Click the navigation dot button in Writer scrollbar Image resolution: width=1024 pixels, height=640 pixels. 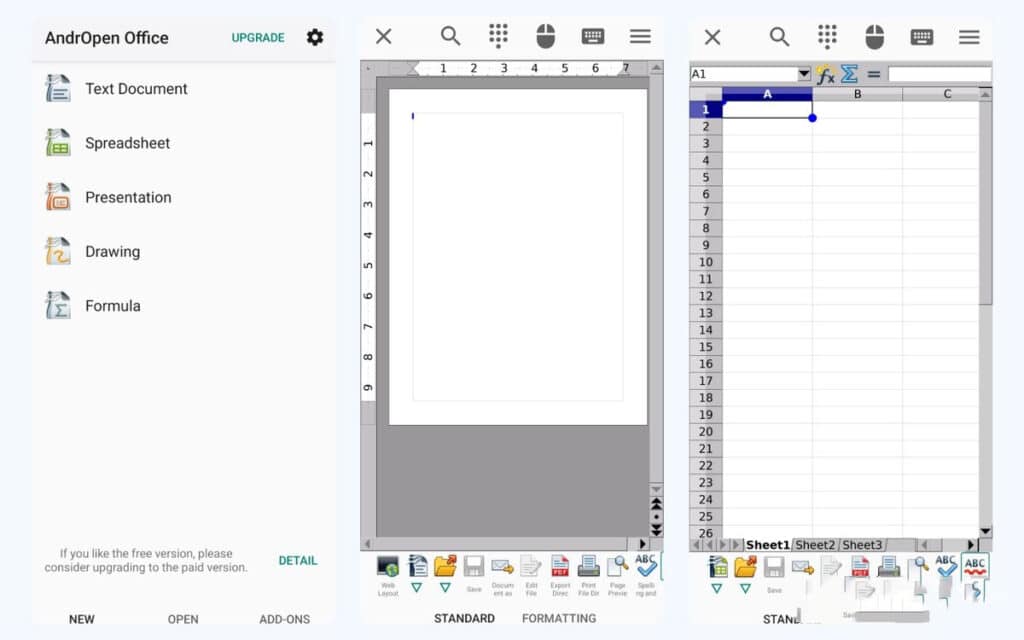pos(656,517)
